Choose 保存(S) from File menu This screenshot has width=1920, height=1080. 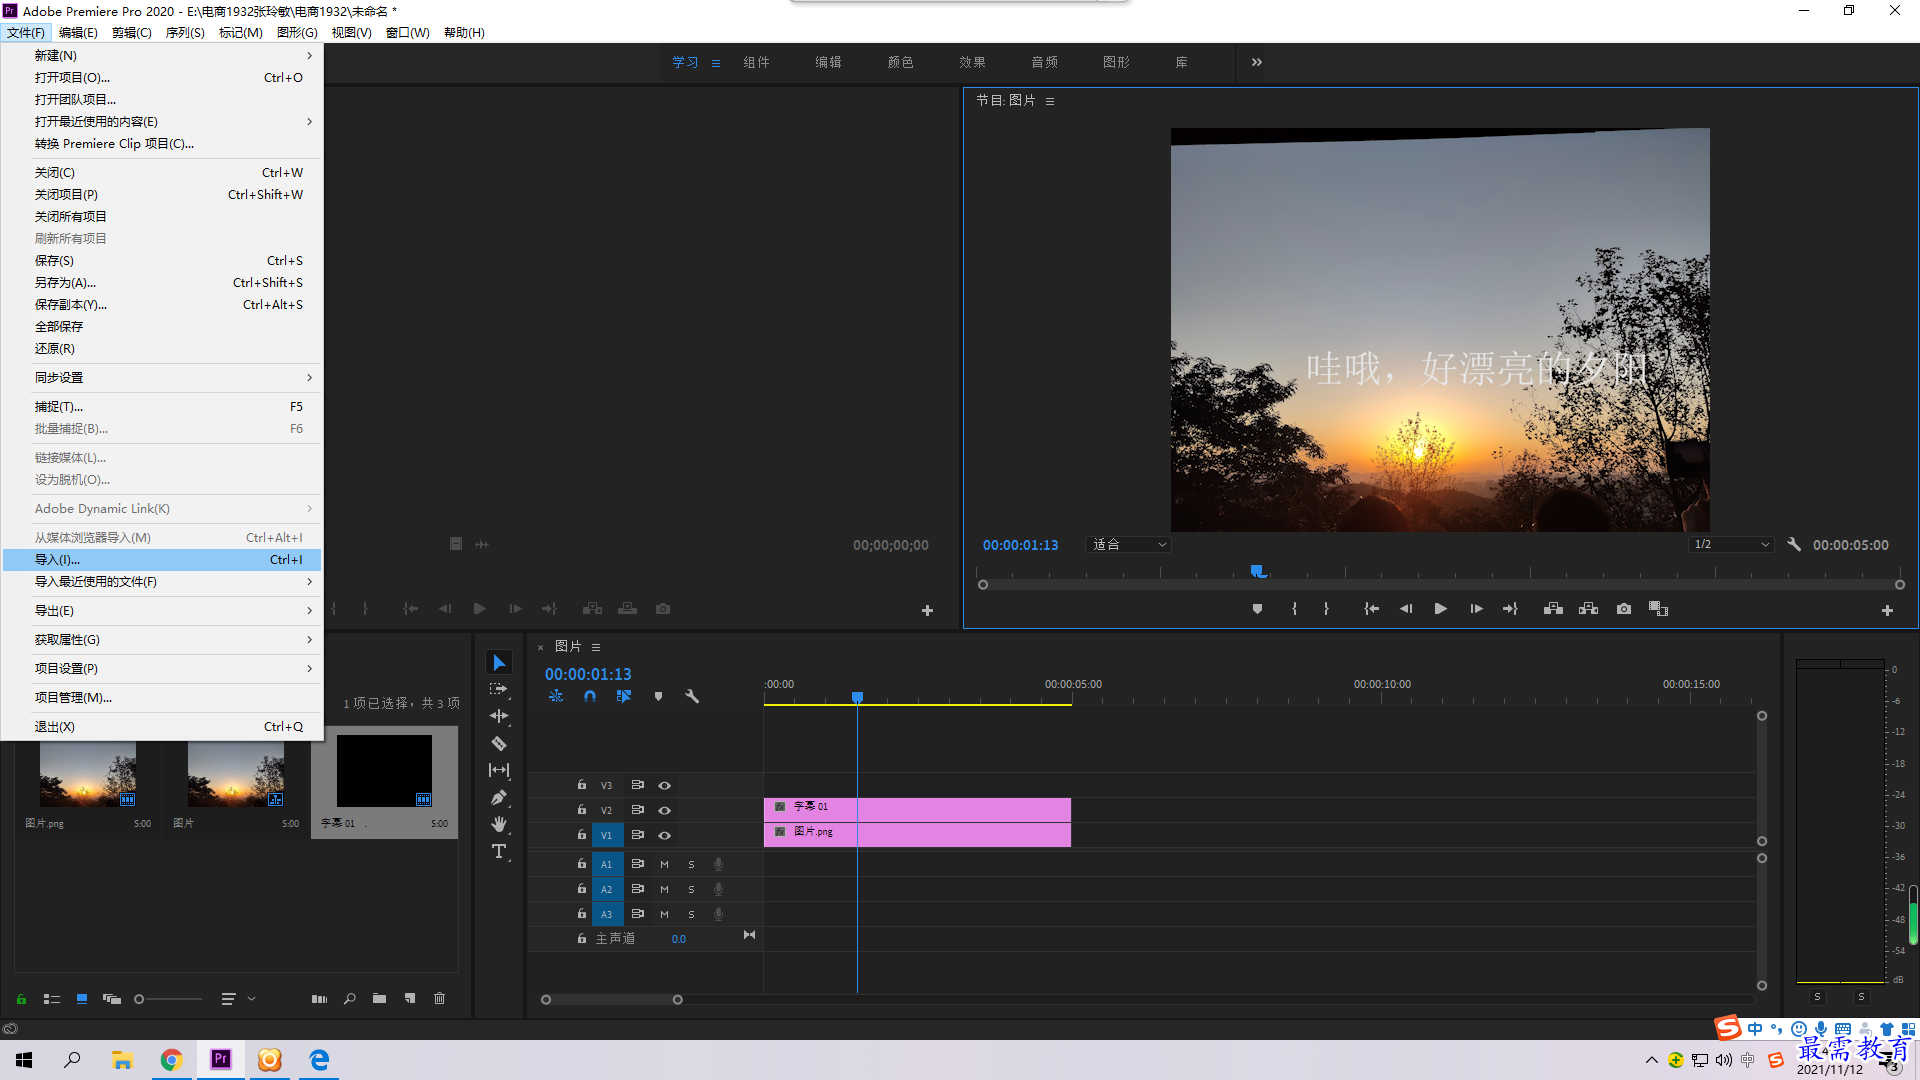coord(162,261)
